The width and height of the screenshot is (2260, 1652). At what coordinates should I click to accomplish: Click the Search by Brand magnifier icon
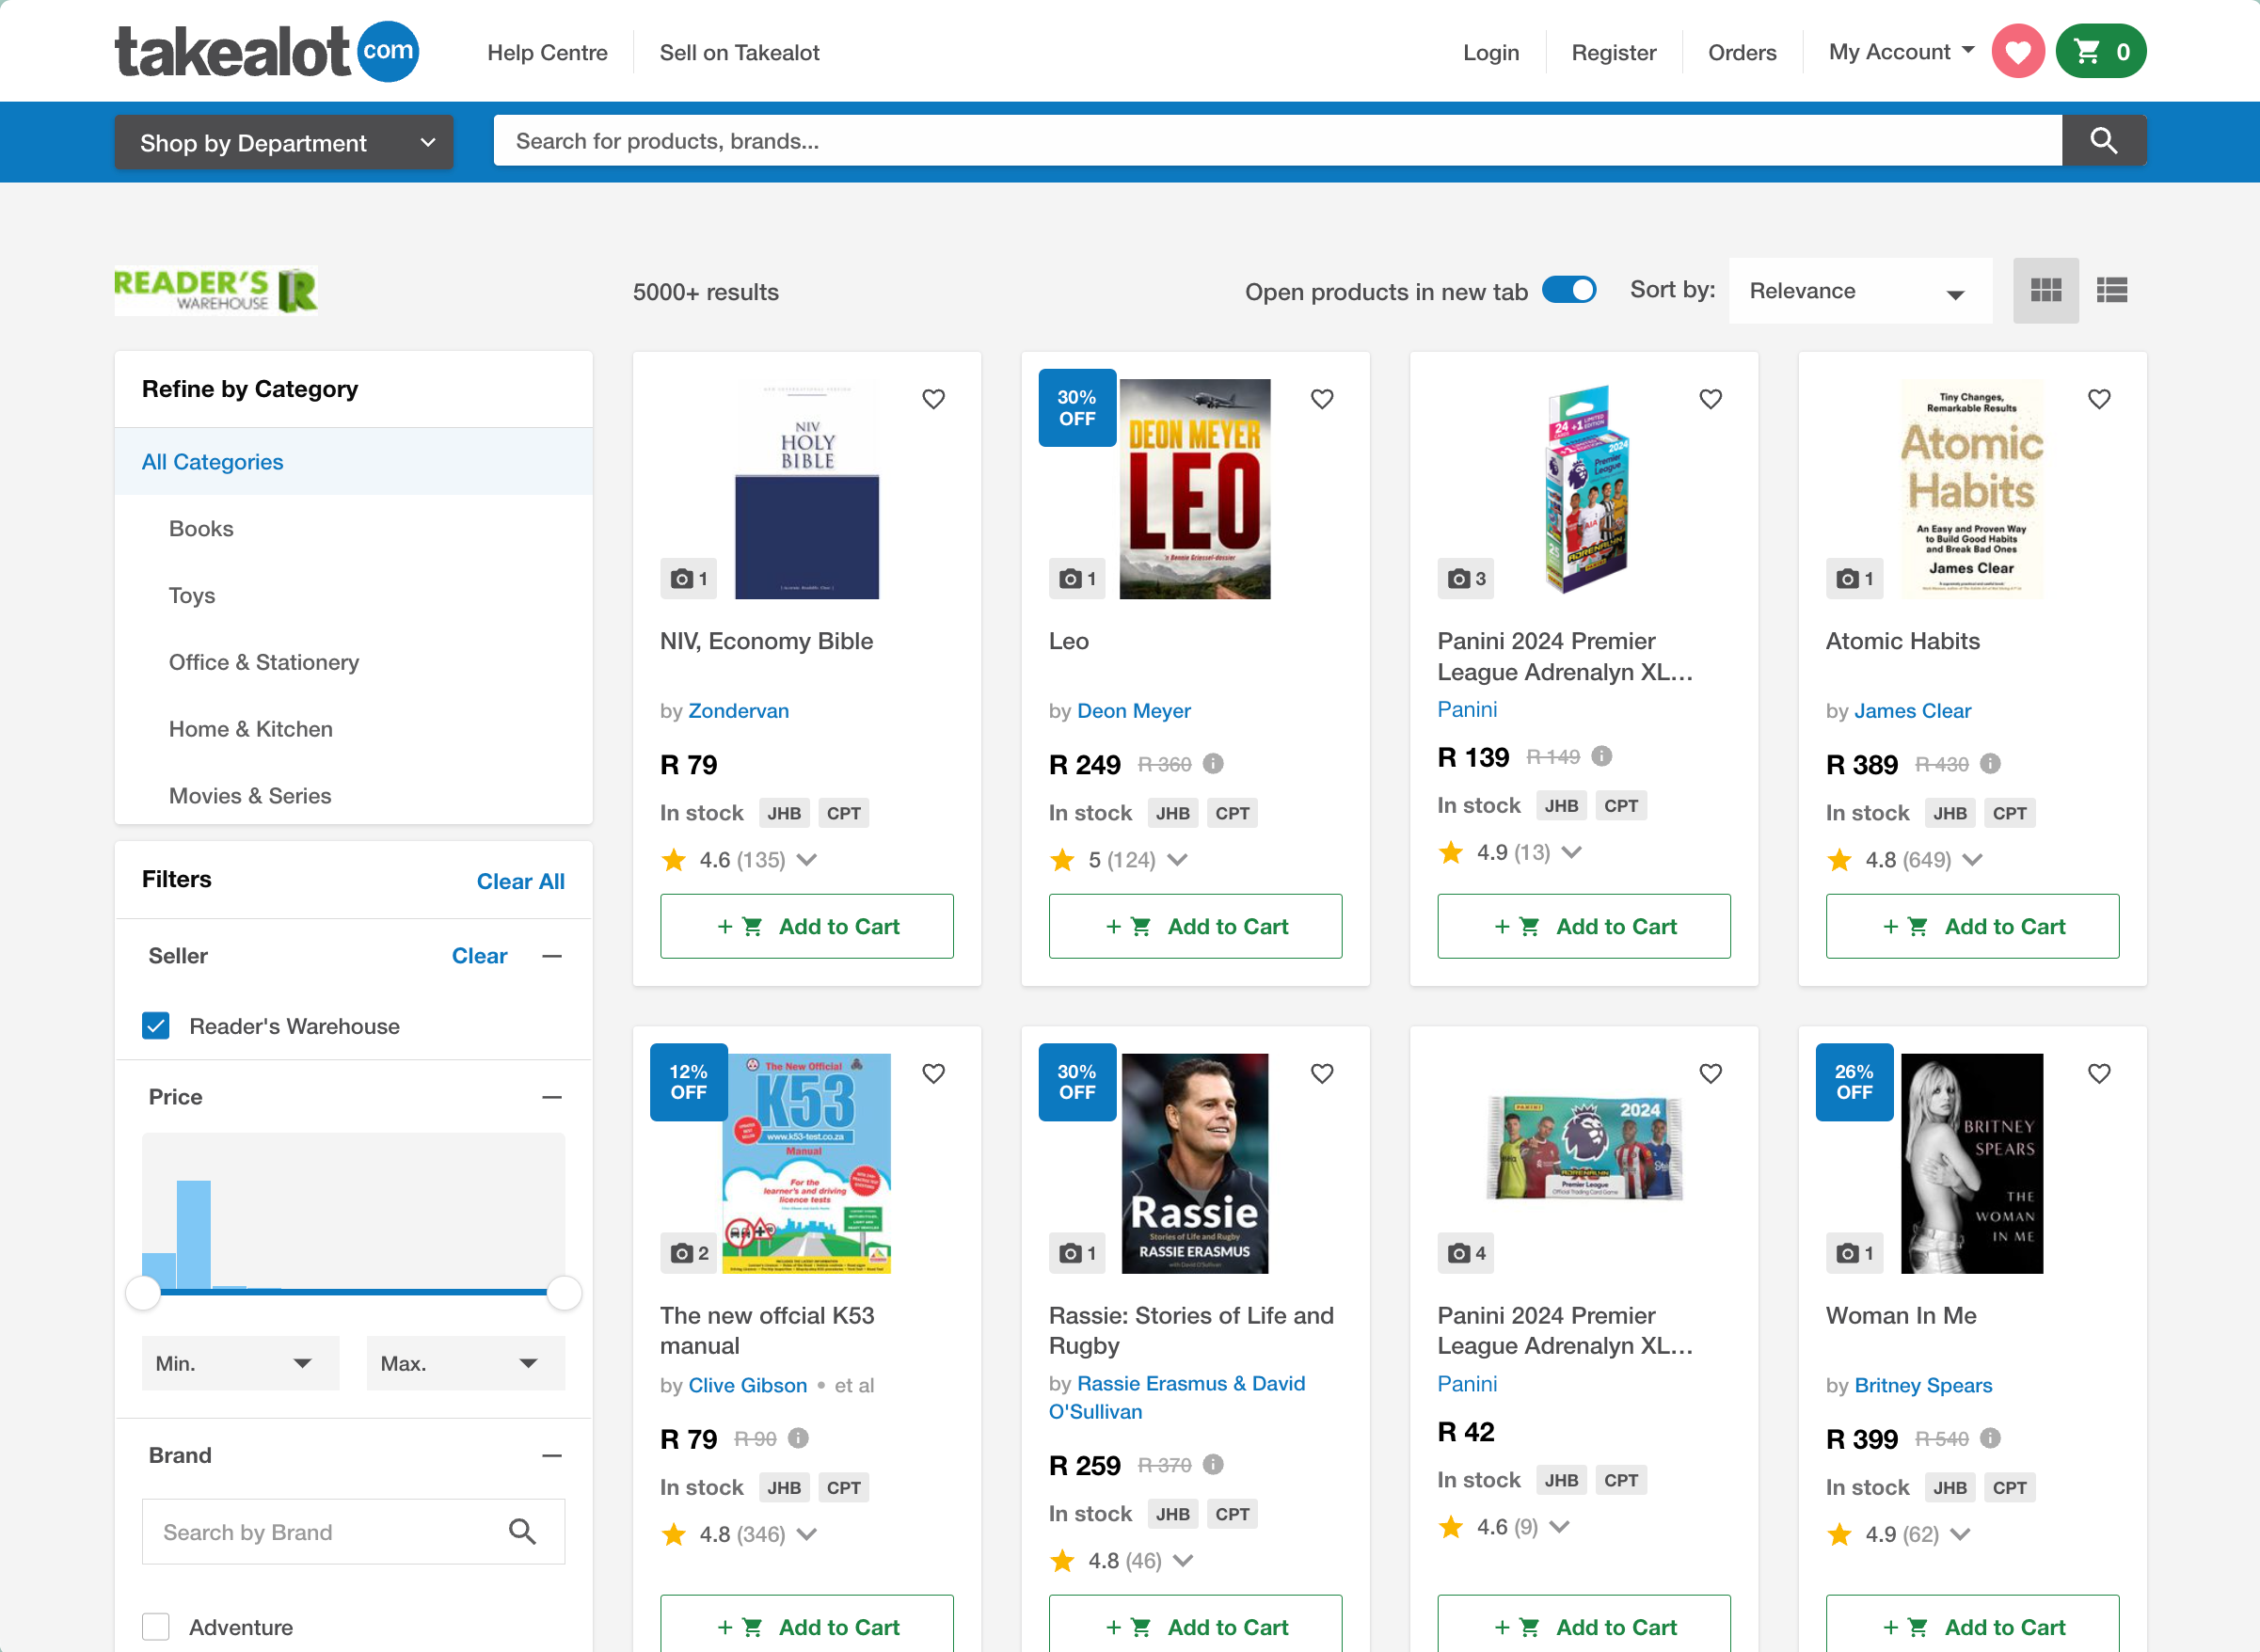click(x=522, y=1531)
